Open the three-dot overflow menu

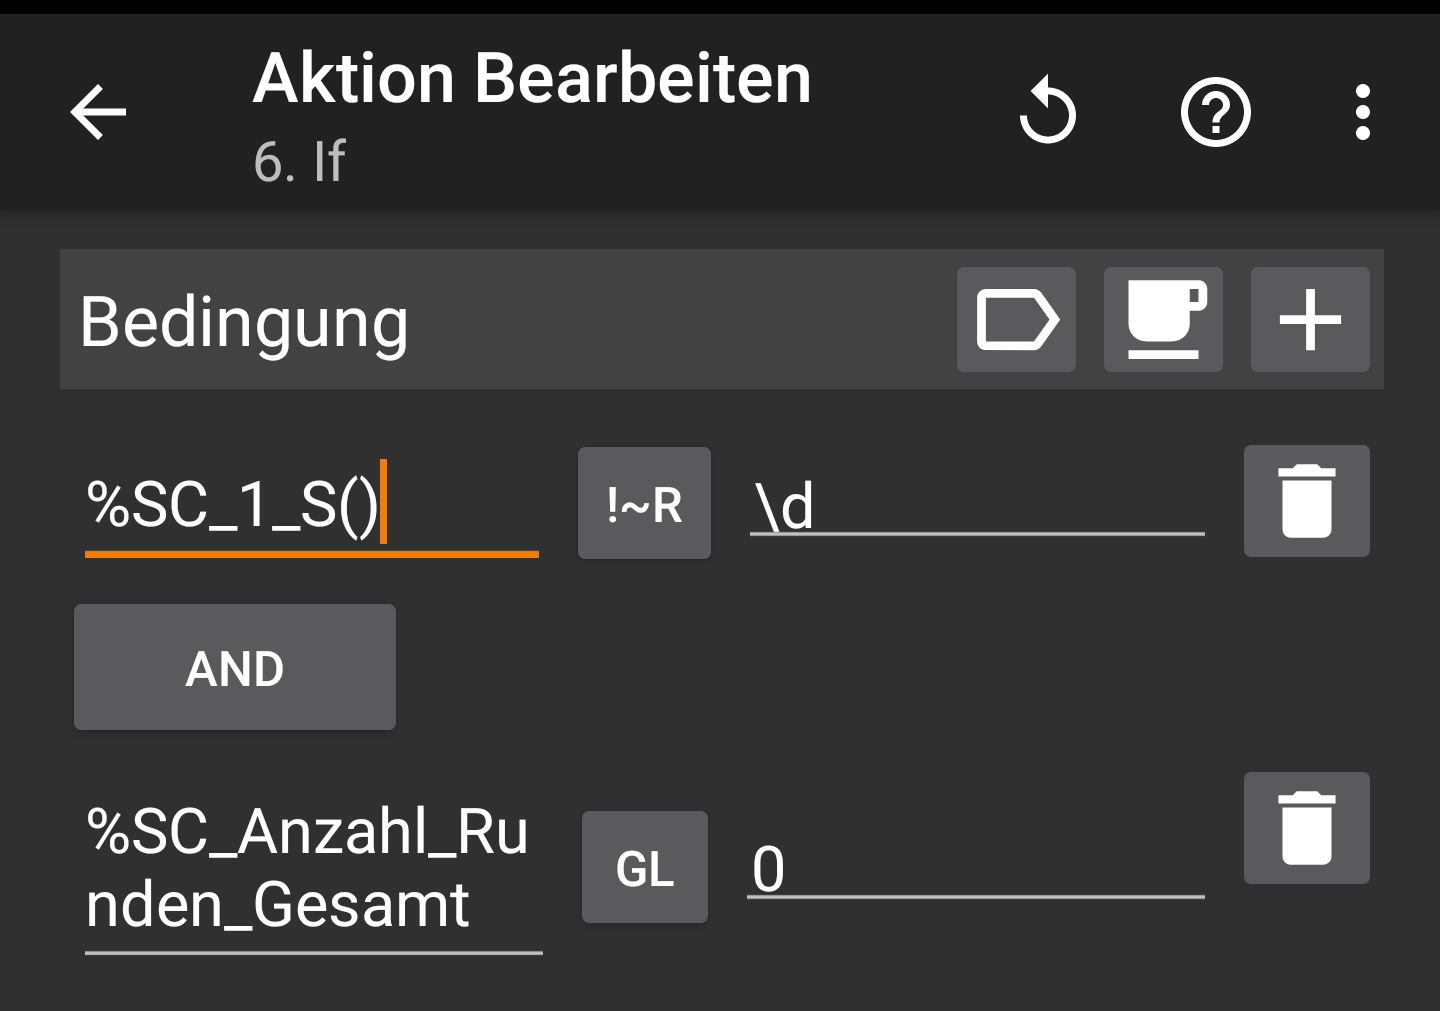tap(1362, 112)
